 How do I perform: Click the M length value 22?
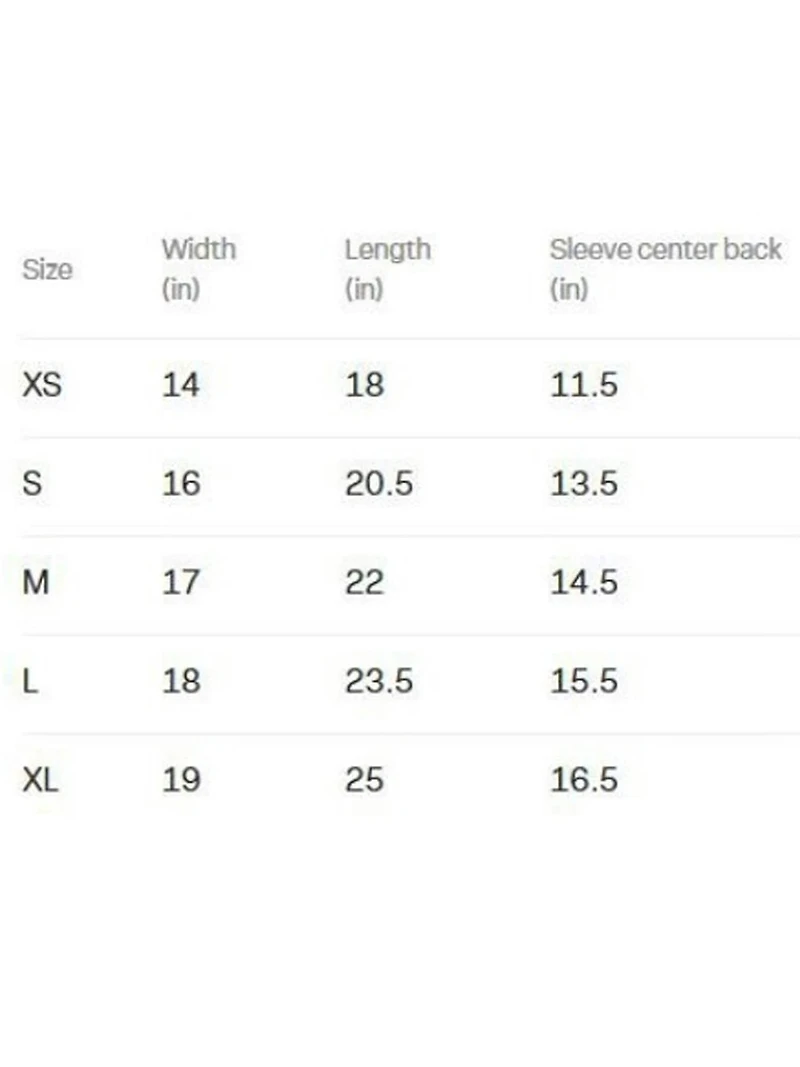[364, 581]
